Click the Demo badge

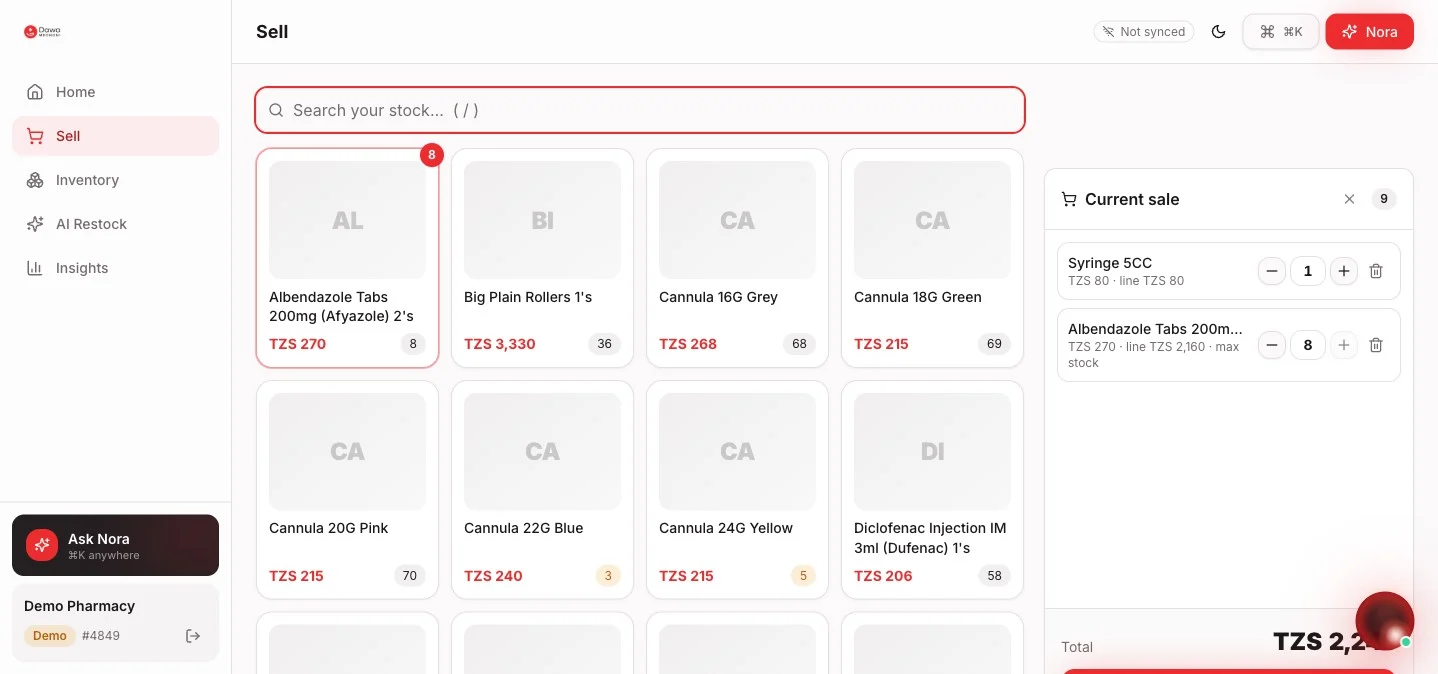pyautogui.click(x=50, y=636)
